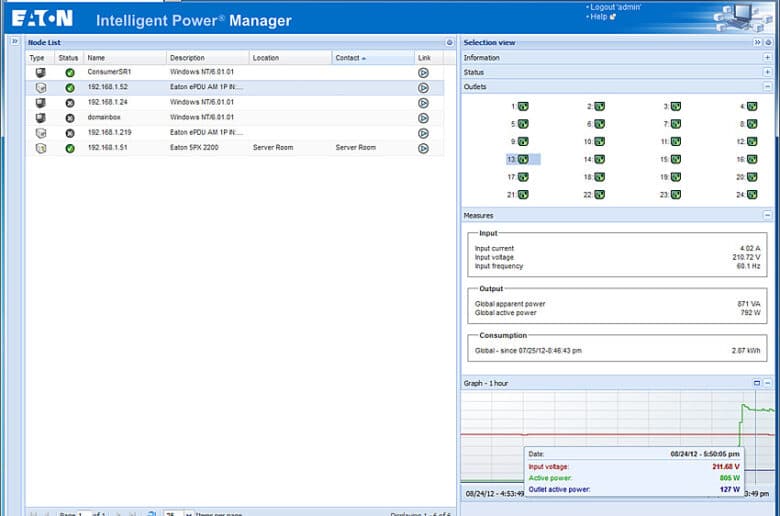Select outlet 24 icon
Viewport: 780px width, 516px height.
pos(752,195)
